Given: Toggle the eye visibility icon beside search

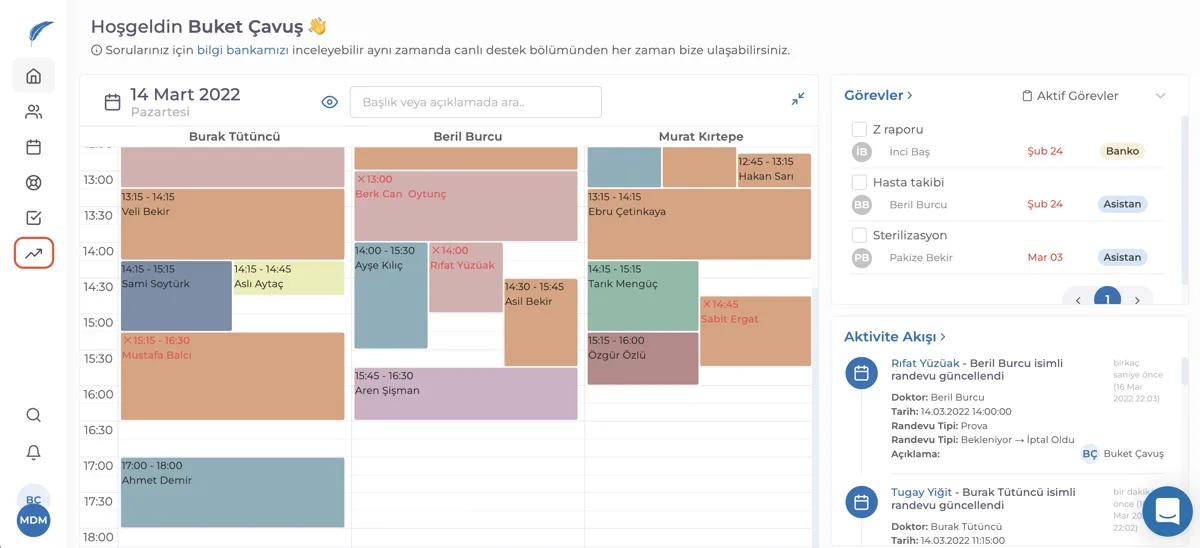Looking at the screenshot, I should point(330,102).
